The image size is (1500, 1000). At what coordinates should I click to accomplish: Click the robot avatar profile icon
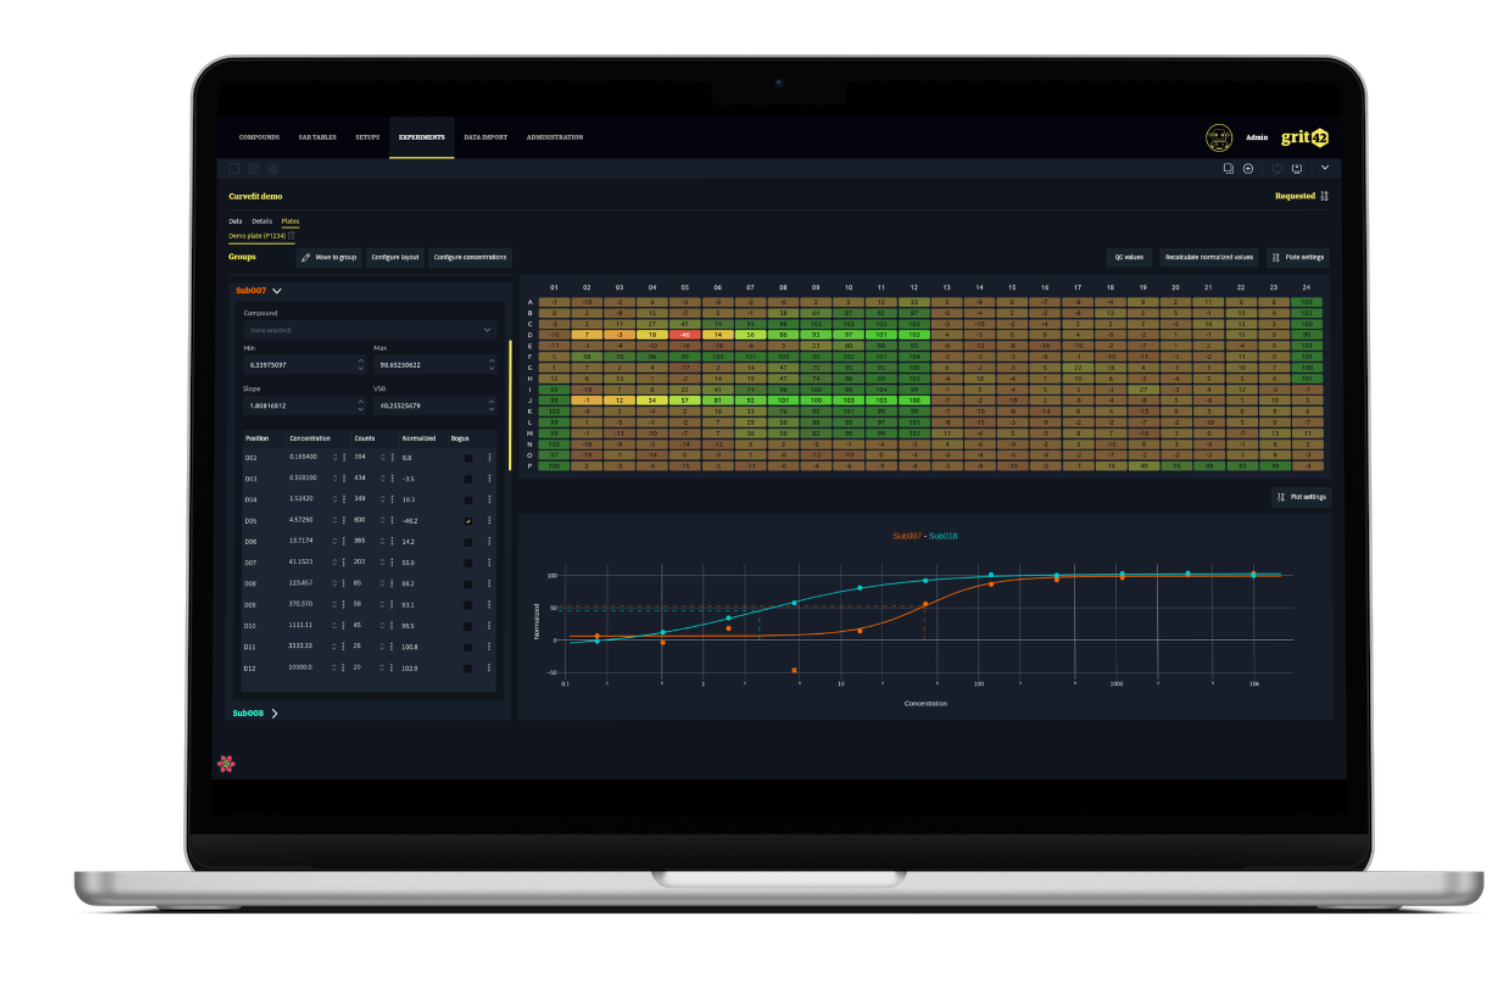pos(1218,138)
